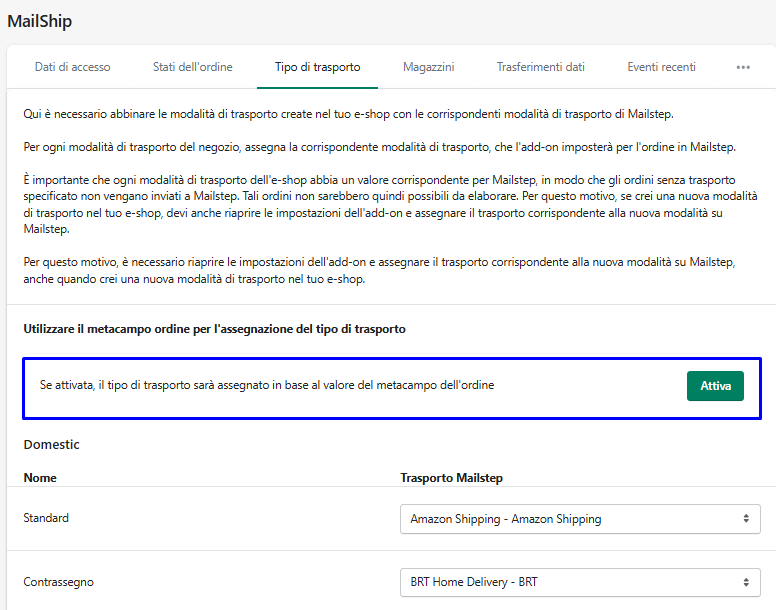The height and width of the screenshot is (610, 776).
Task: Open the more tabs ellipsis menu
Action: [743, 67]
